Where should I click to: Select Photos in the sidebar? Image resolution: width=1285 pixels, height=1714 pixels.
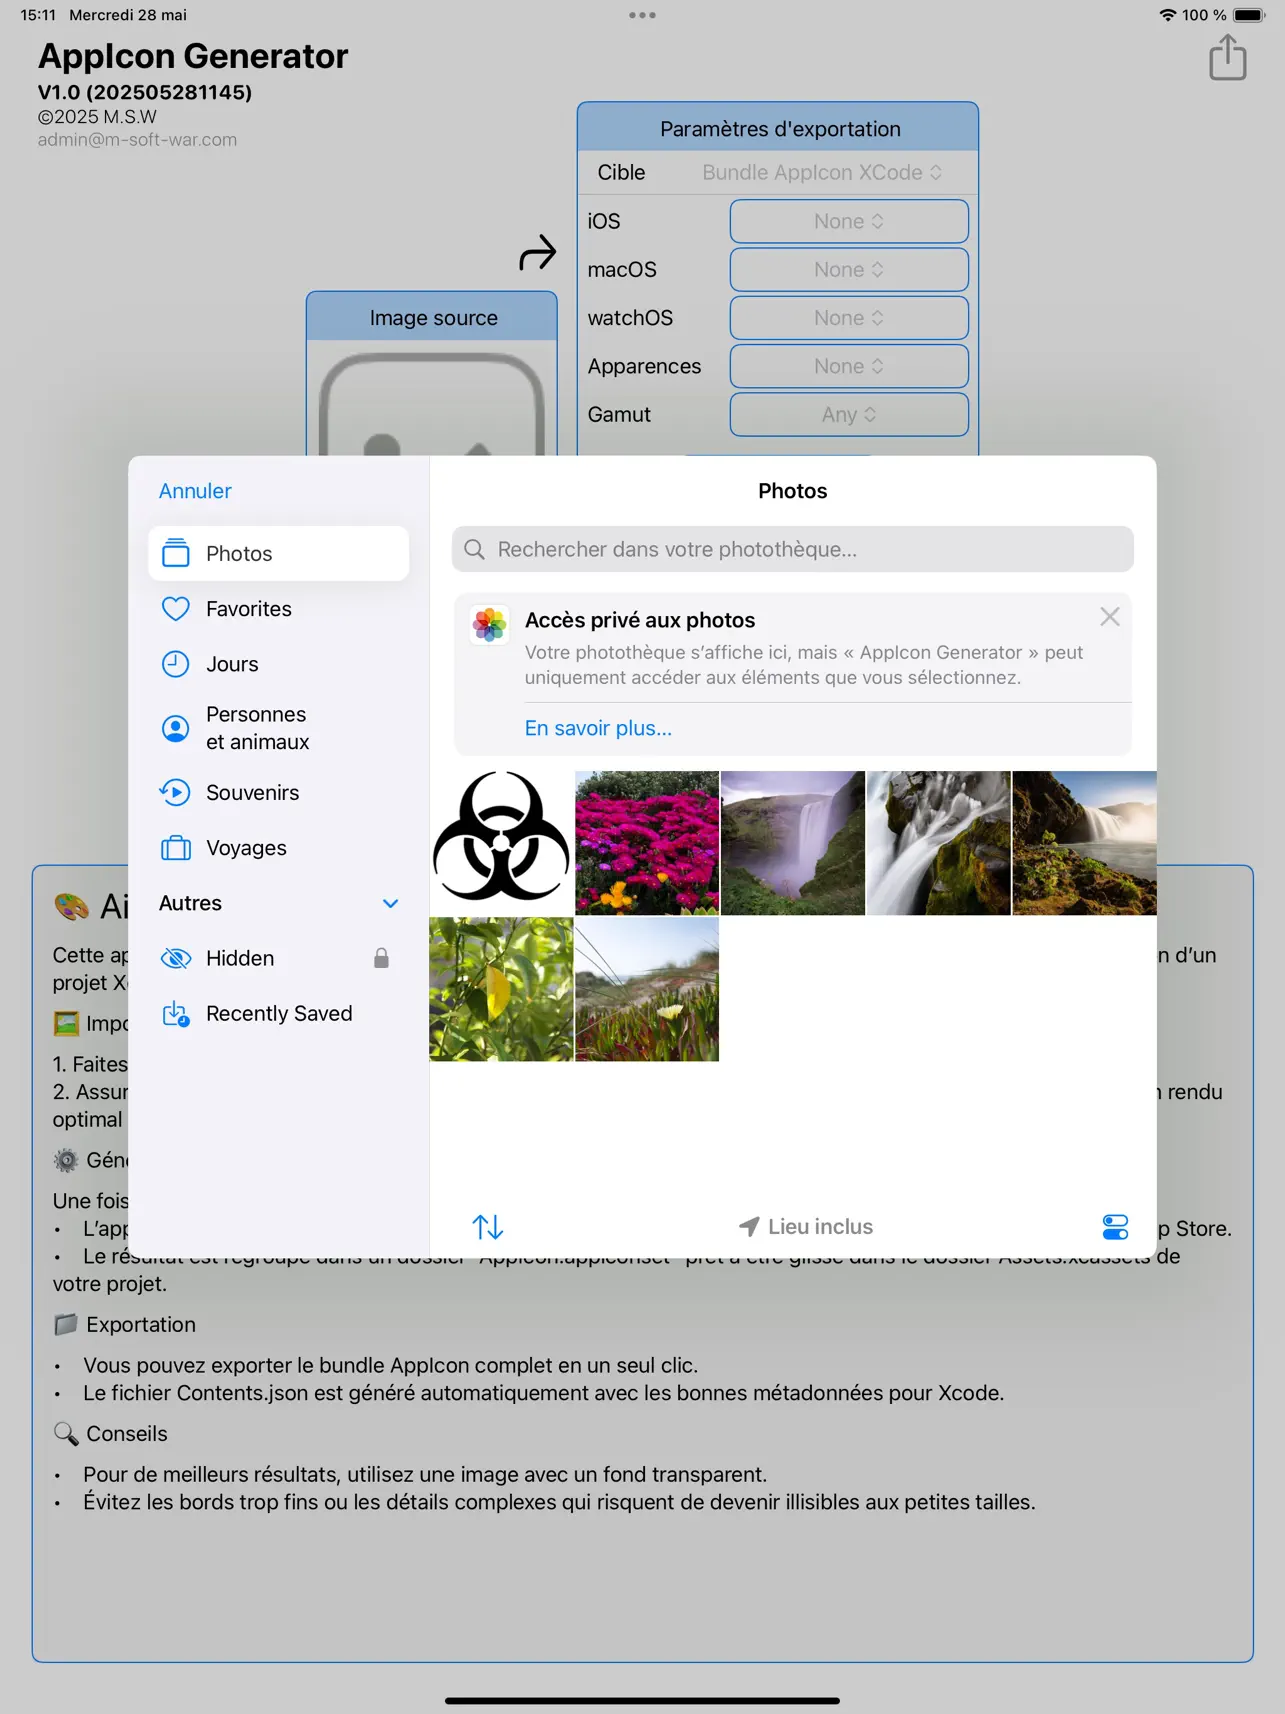[278, 553]
